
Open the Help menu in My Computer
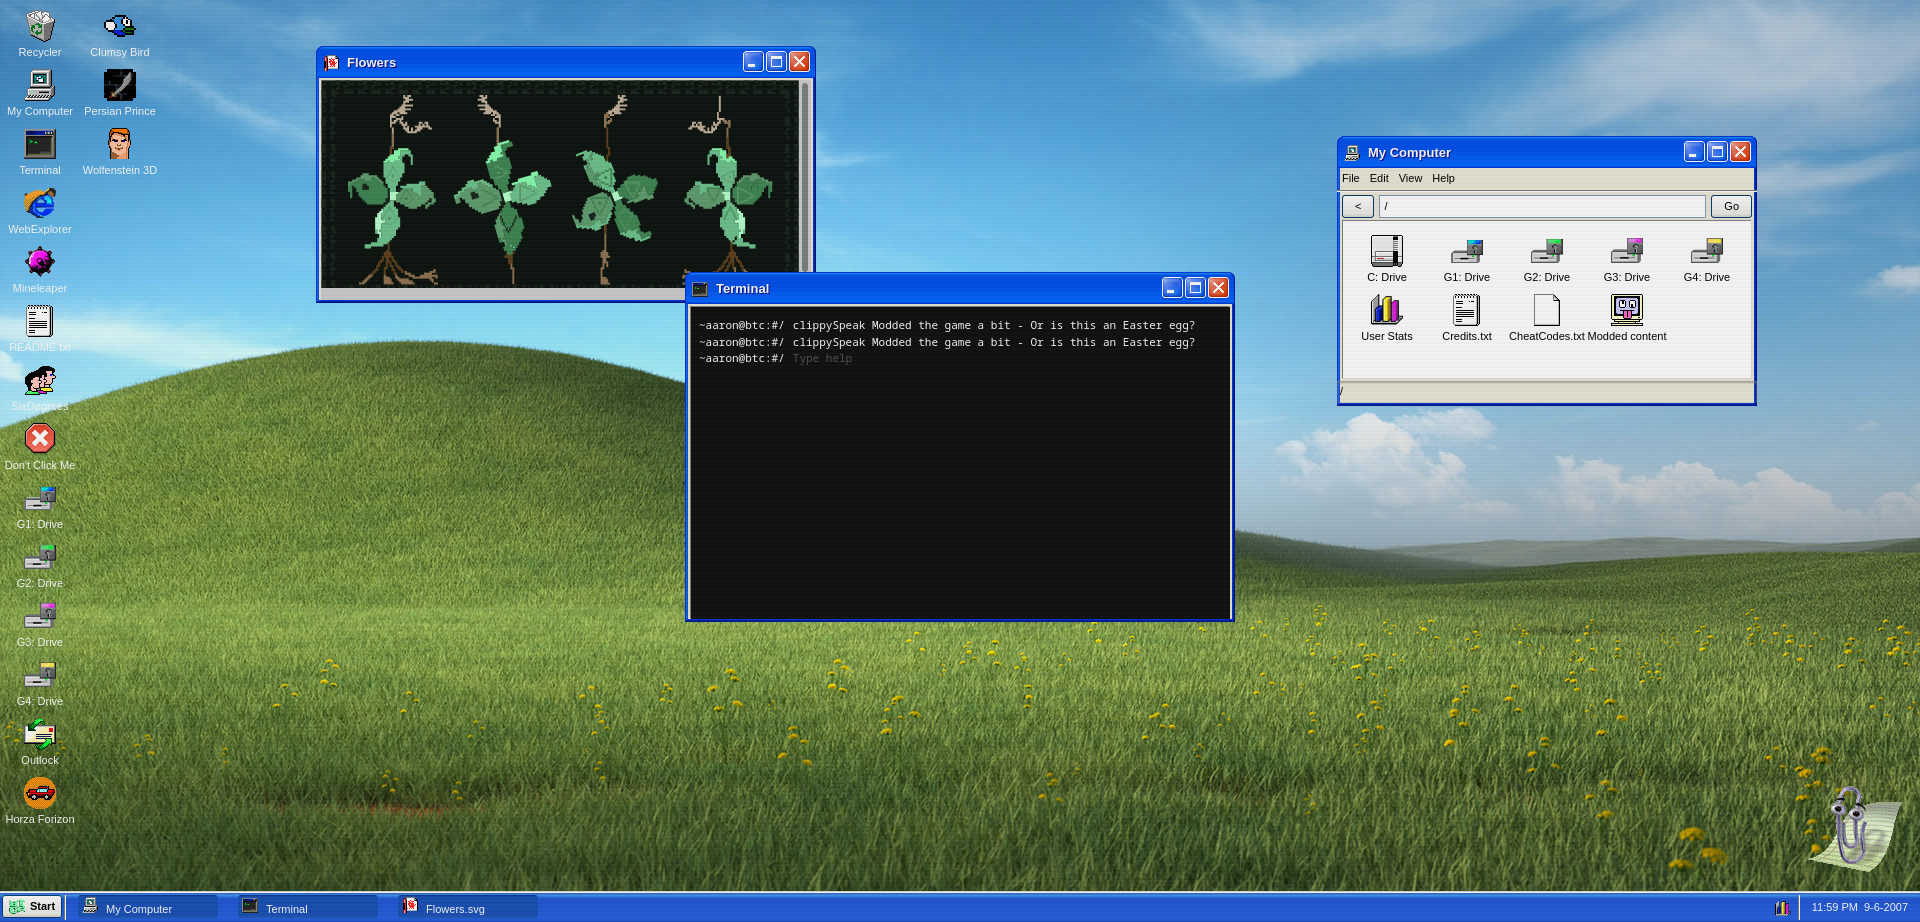1443,178
